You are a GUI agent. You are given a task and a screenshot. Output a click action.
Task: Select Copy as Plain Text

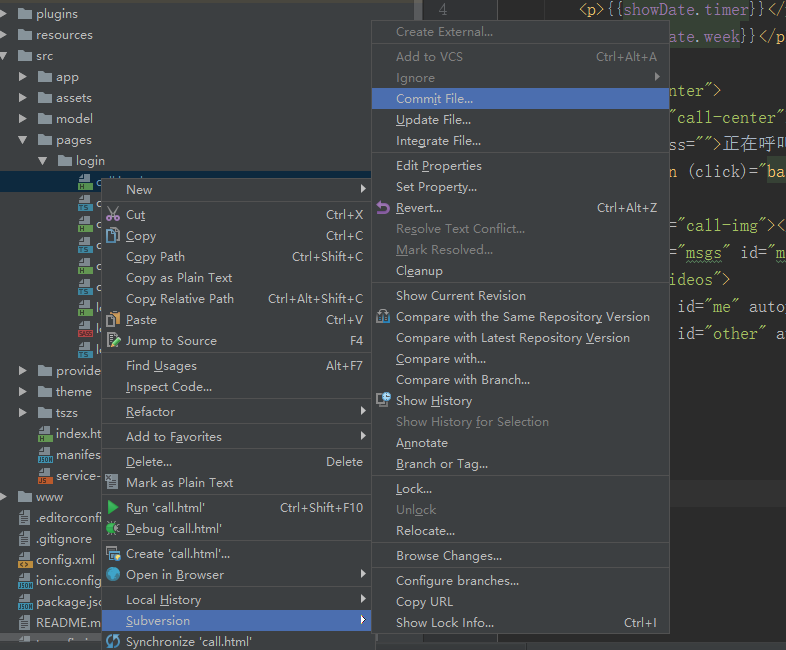point(236,278)
